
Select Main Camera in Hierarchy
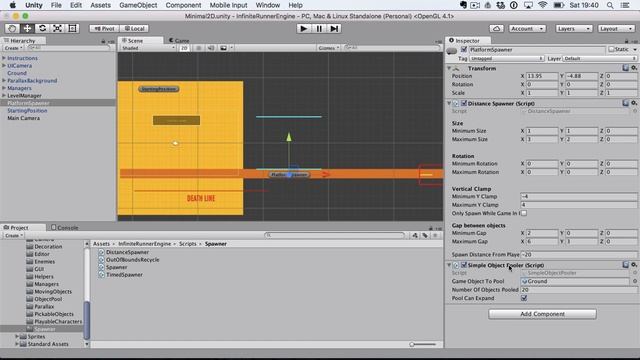(x=24, y=118)
